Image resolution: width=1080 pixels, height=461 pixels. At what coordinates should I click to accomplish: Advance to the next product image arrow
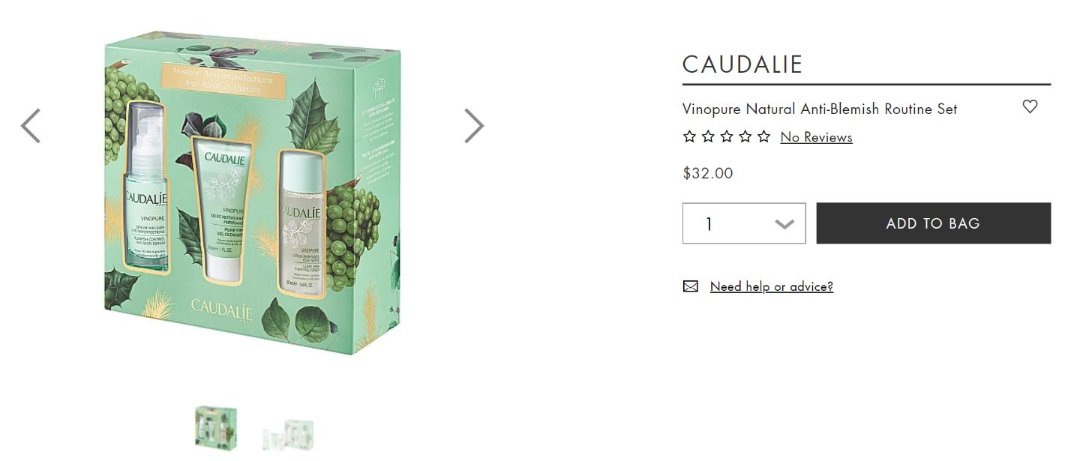tap(474, 126)
